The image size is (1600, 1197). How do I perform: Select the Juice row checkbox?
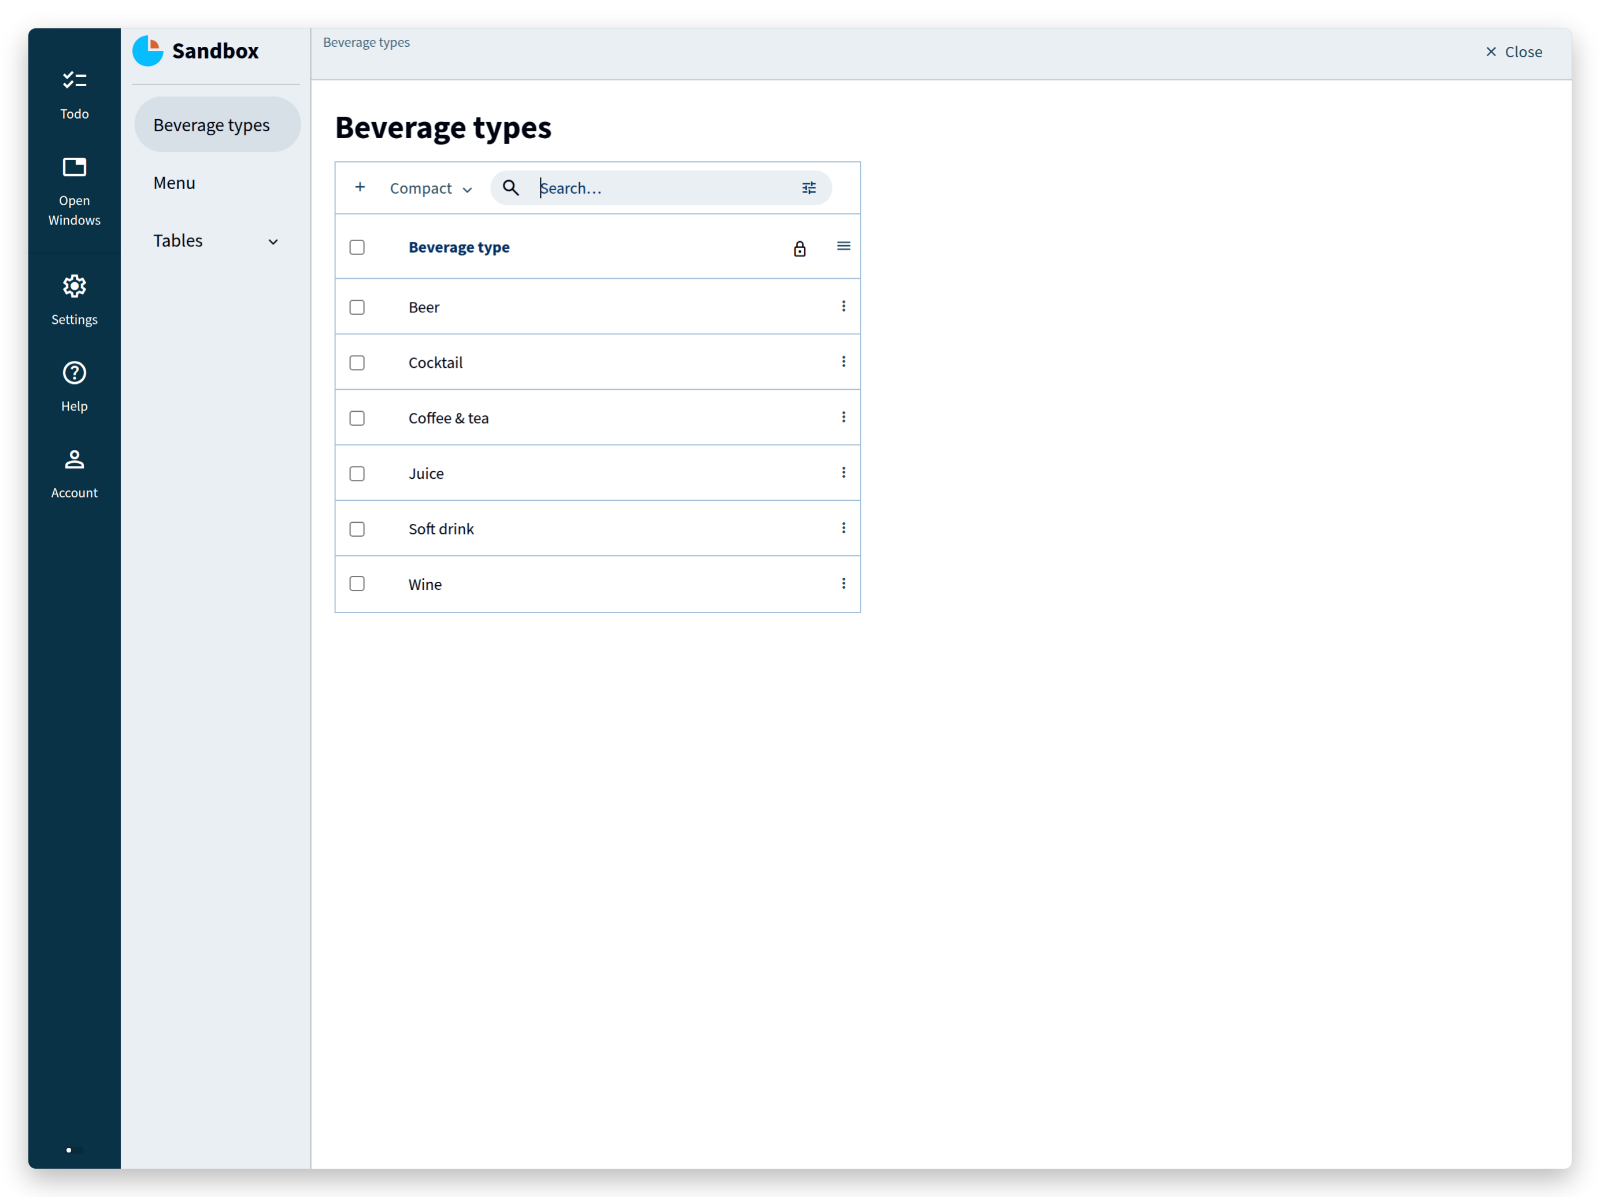pos(357,474)
